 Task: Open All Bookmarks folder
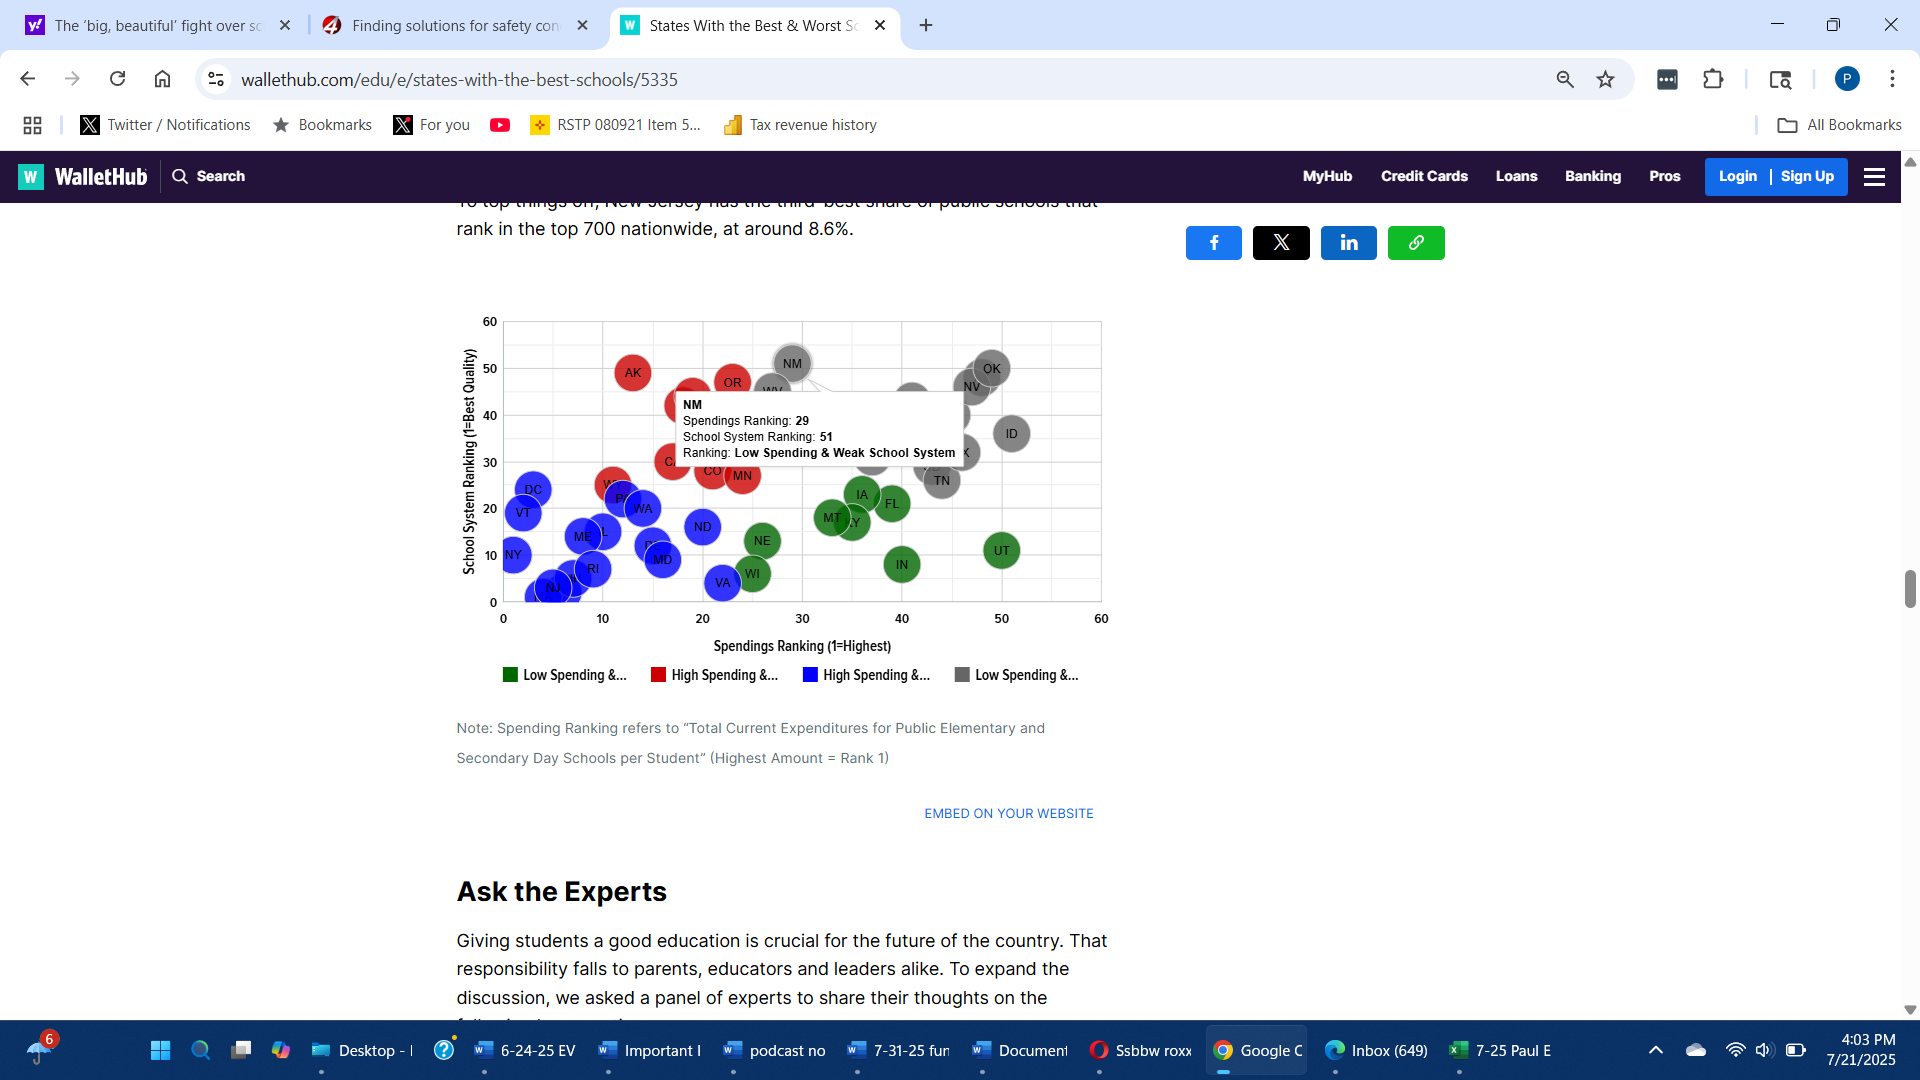click(1839, 125)
